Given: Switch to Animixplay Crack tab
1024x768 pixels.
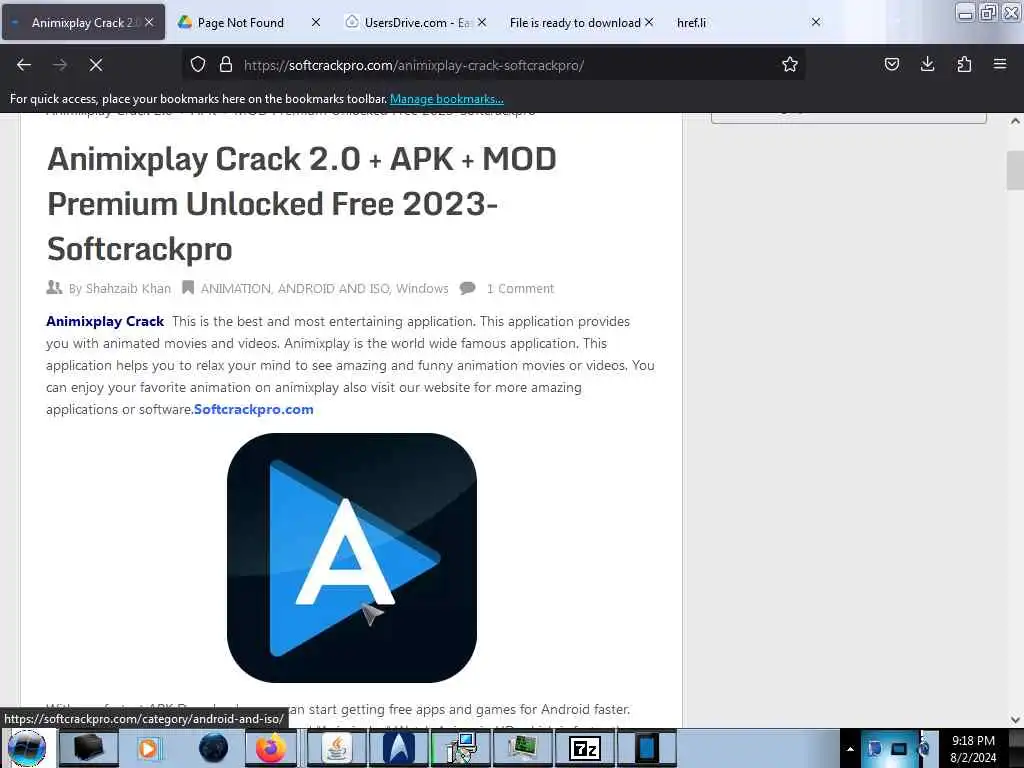Looking at the screenshot, I should tap(83, 22).
